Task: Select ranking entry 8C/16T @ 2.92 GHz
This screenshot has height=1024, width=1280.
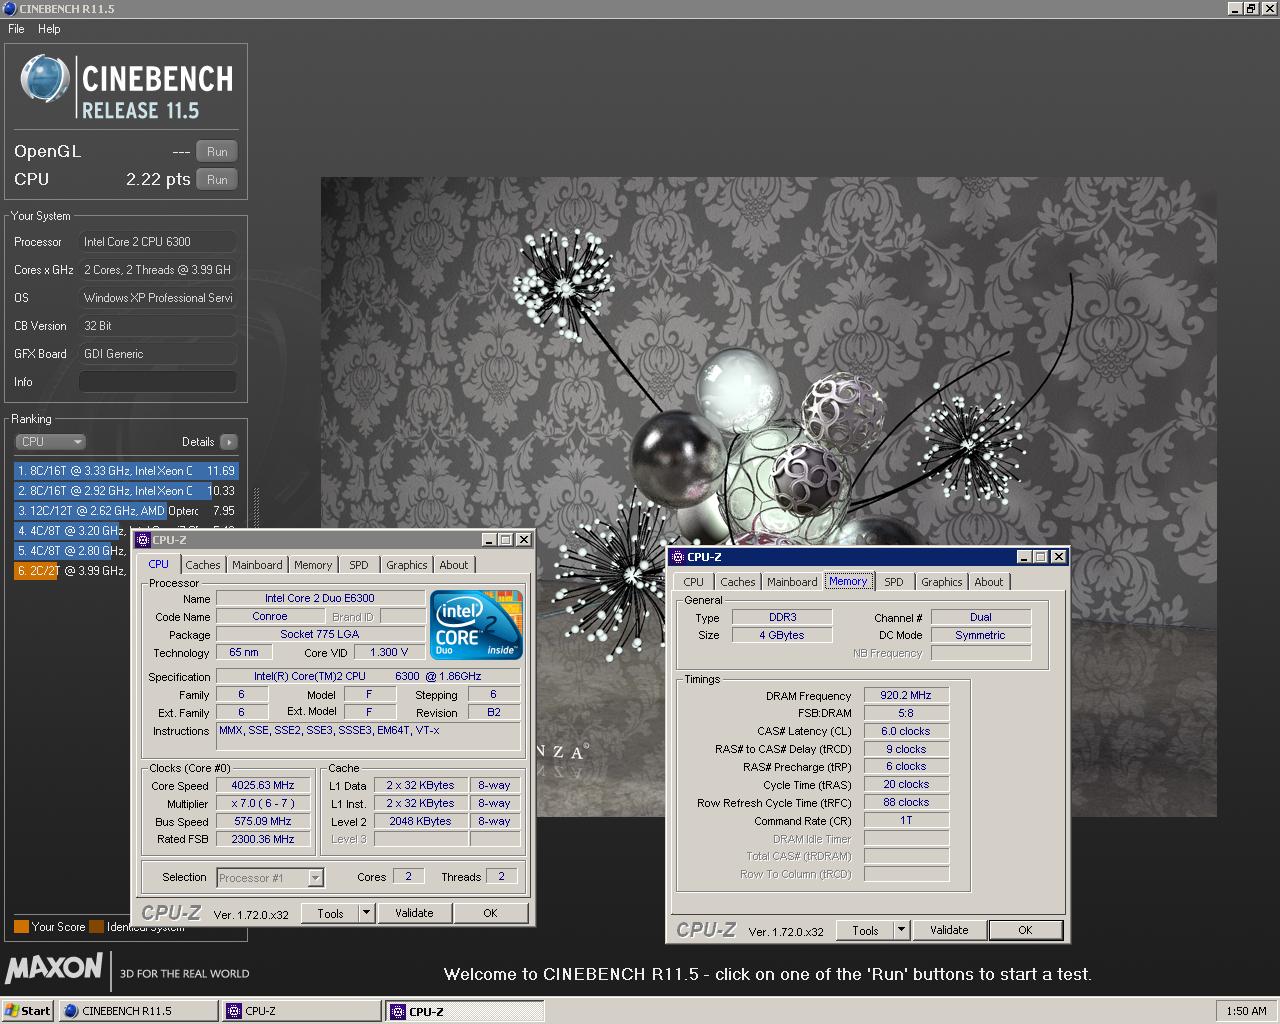Action: click(126, 491)
